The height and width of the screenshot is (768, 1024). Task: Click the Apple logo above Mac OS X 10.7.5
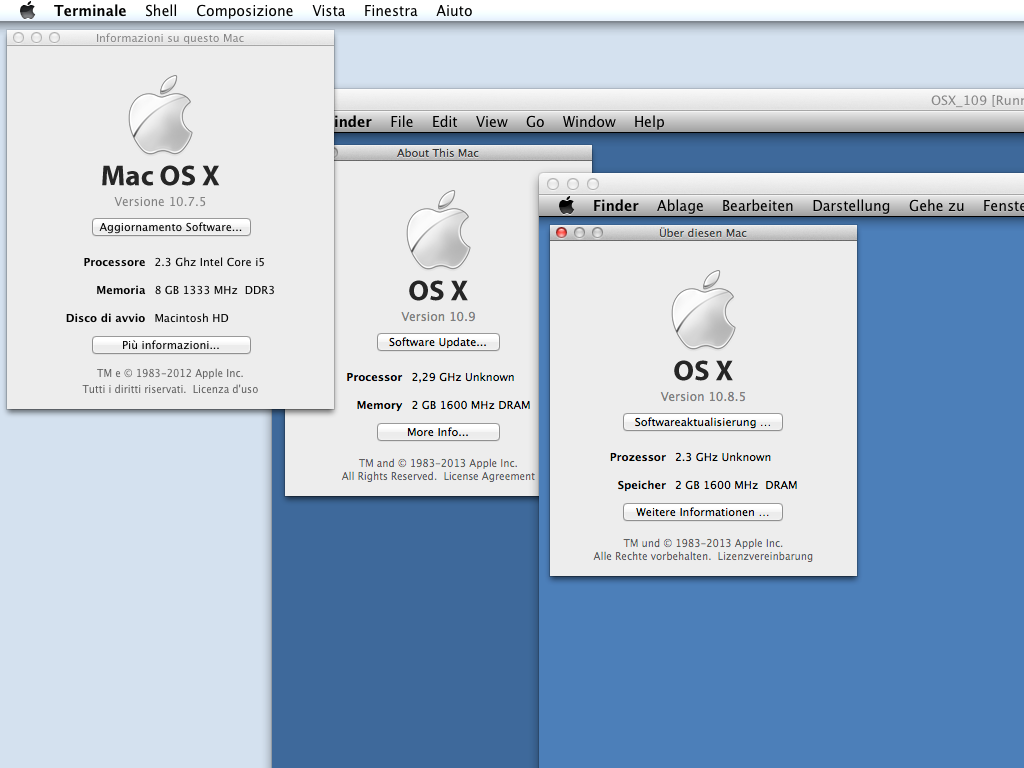[x=160, y=114]
